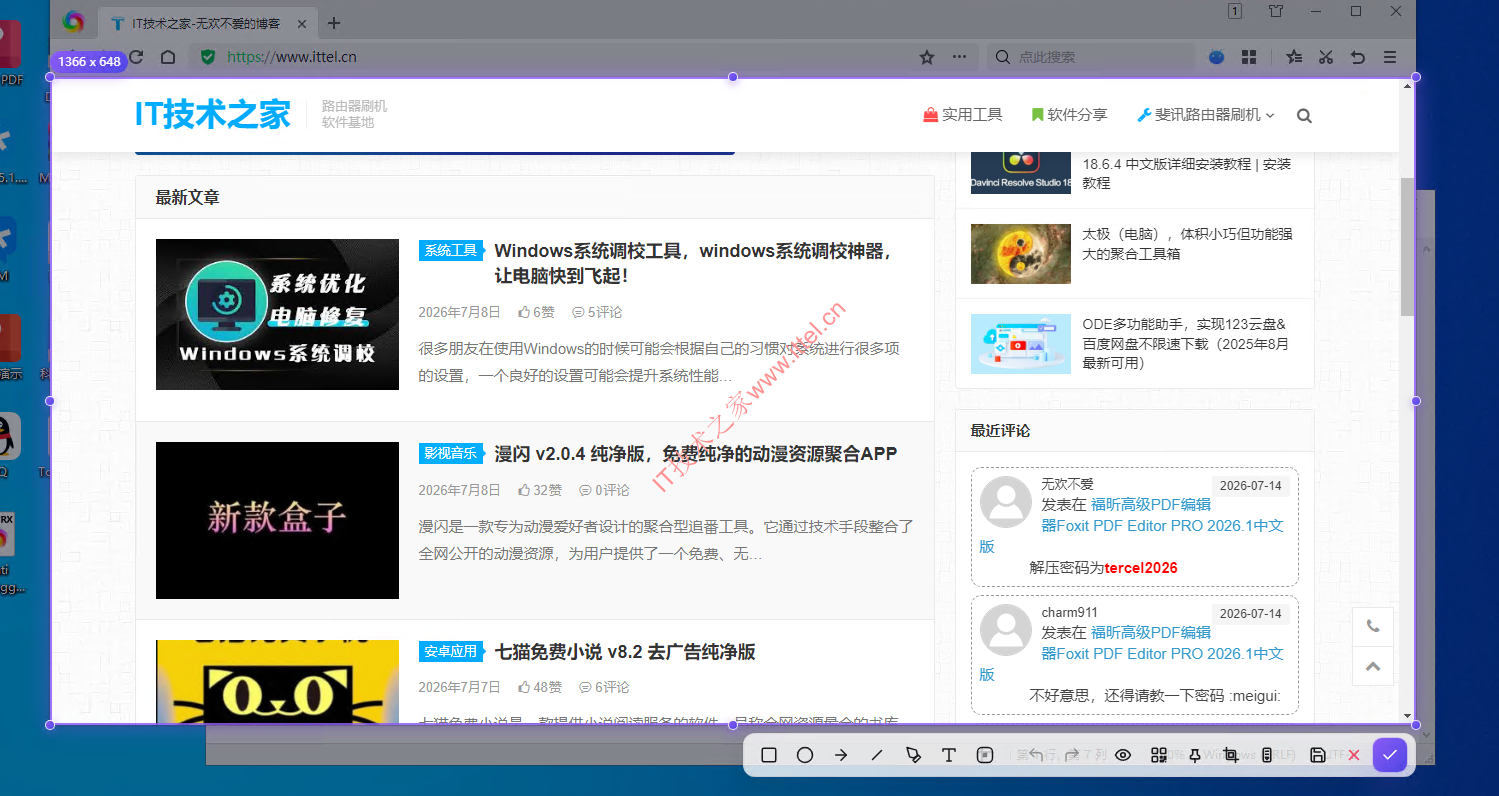Select the rectangle annotation tool

[x=769, y=755]
